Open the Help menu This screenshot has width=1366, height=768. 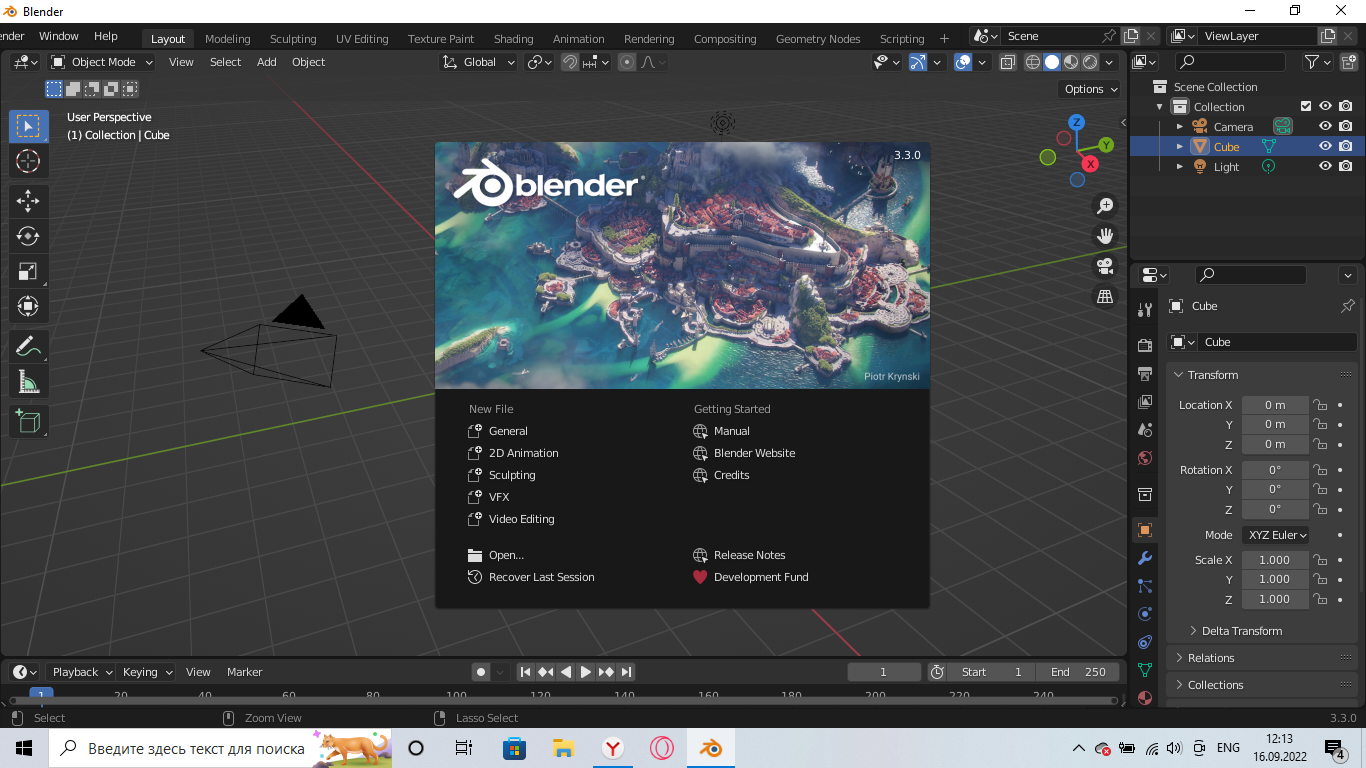point(105,36)
